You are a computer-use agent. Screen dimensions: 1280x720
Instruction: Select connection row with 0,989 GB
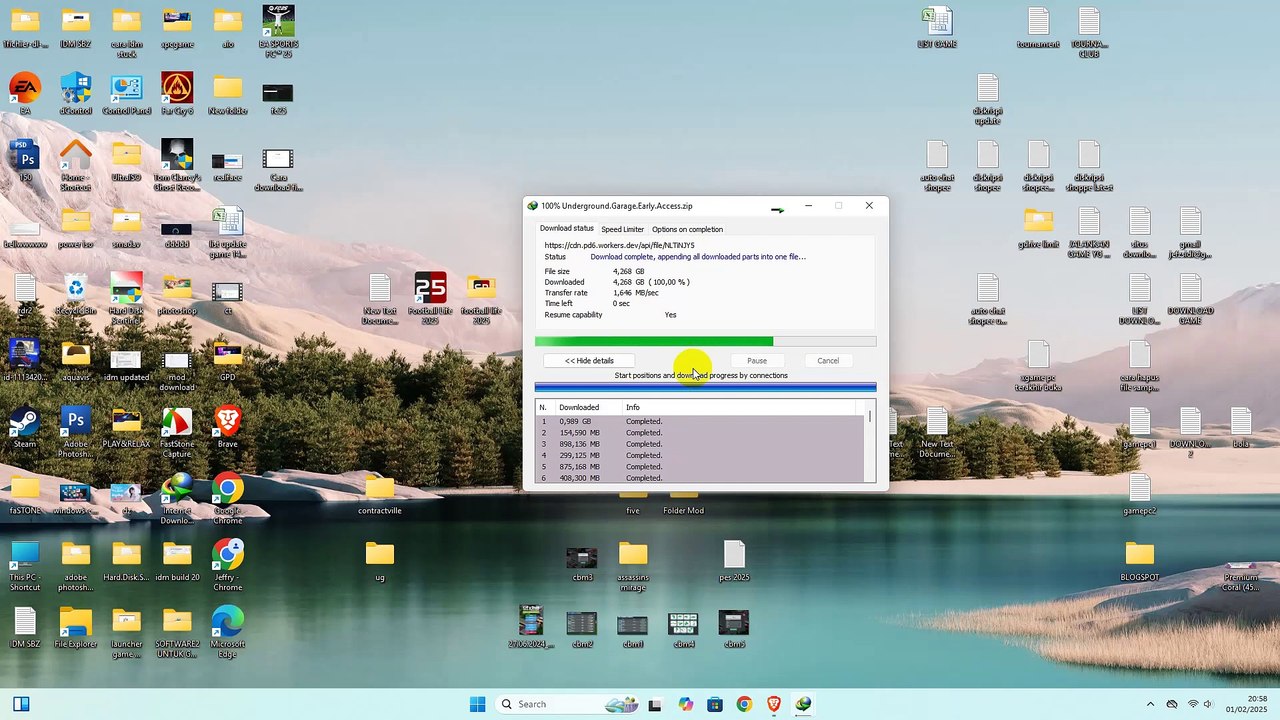point(700,421)
